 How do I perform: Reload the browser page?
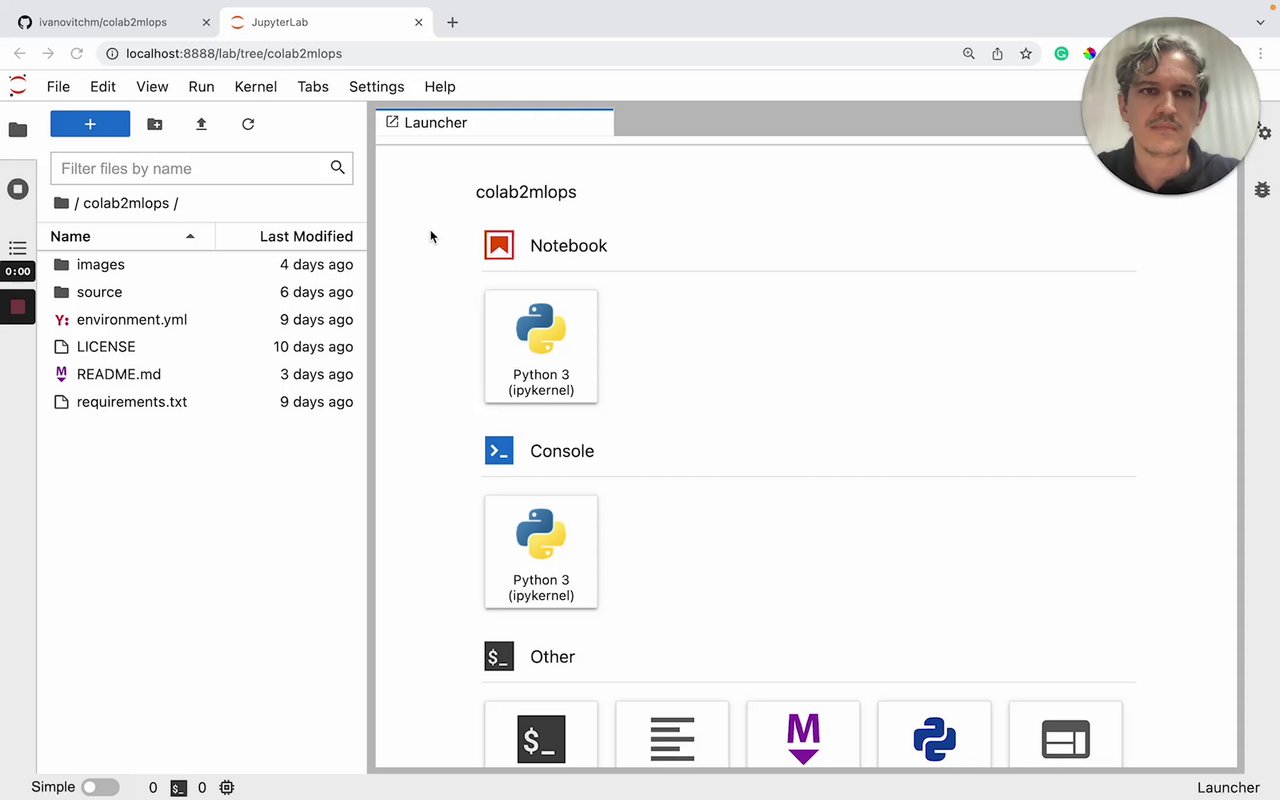pos(76,54)
